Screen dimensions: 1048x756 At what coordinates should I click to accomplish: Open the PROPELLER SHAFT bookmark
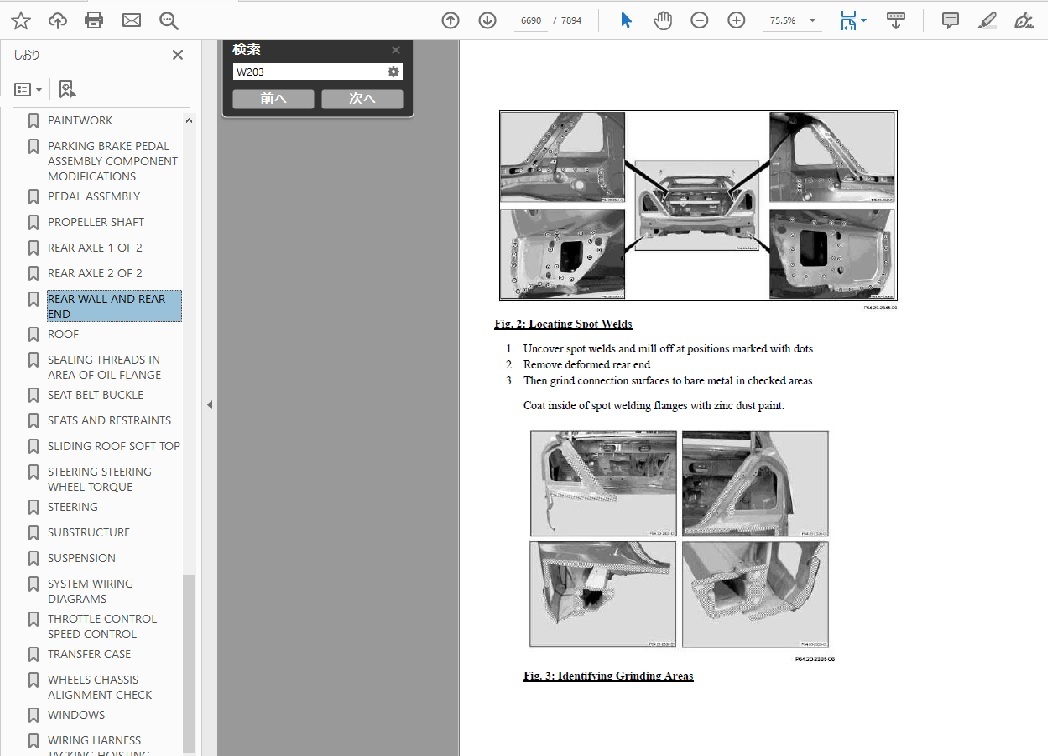[96, 222]
